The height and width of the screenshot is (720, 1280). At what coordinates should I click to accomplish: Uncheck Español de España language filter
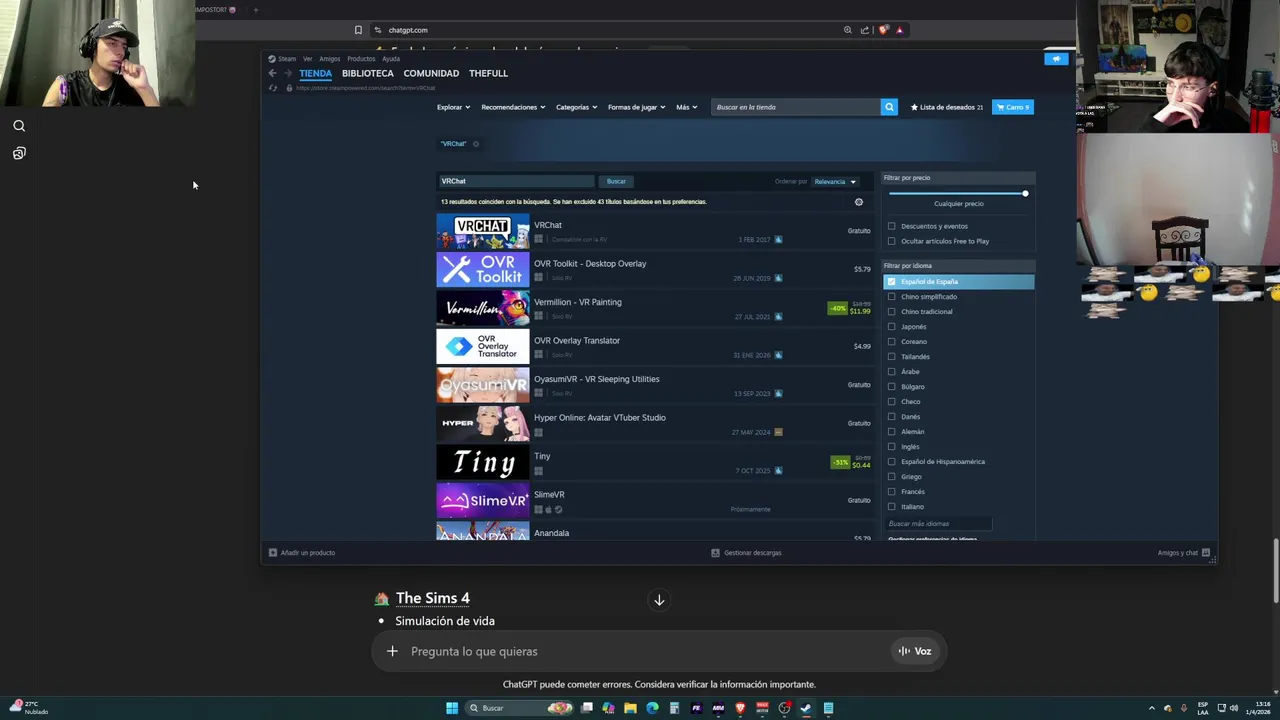click(x=892, y=282)
